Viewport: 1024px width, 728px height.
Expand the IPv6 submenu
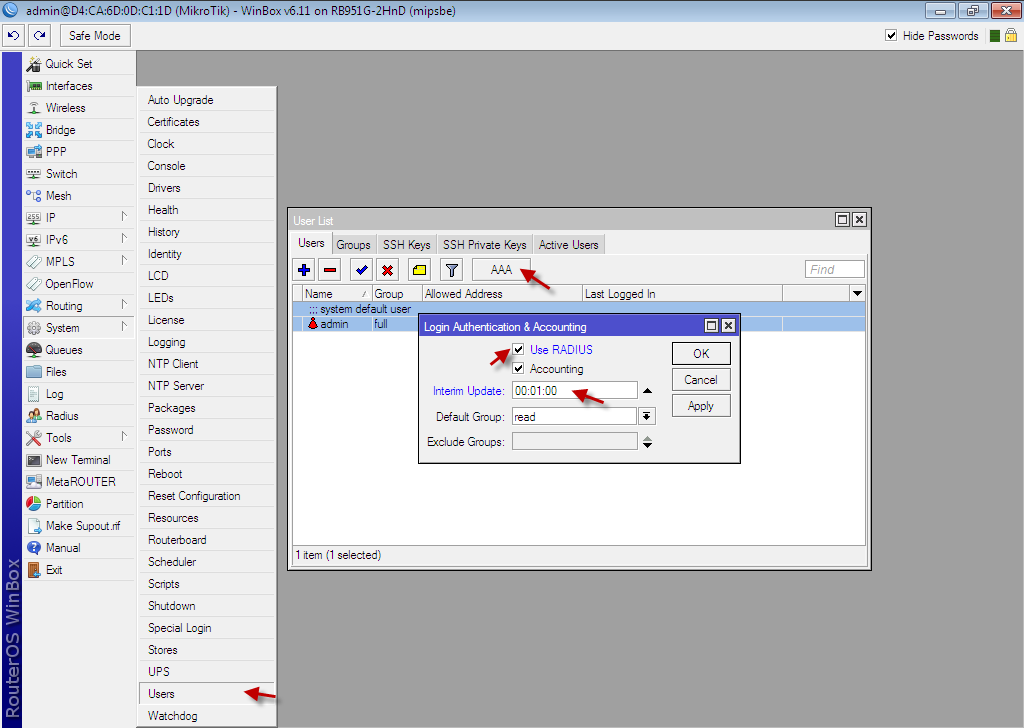[124, 238]
